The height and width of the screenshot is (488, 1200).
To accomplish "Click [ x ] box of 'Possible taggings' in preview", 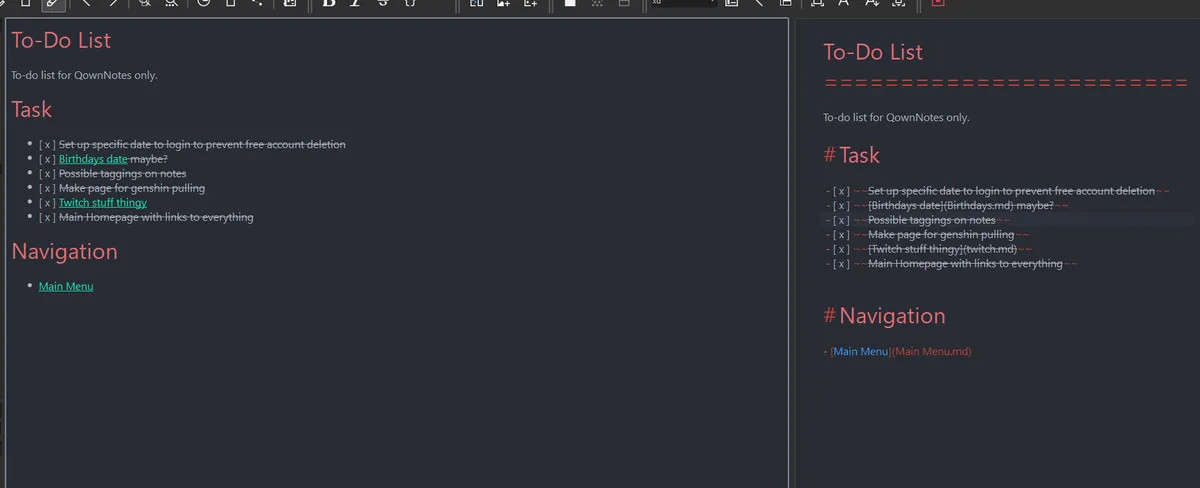I will click(x=47, y=173).
